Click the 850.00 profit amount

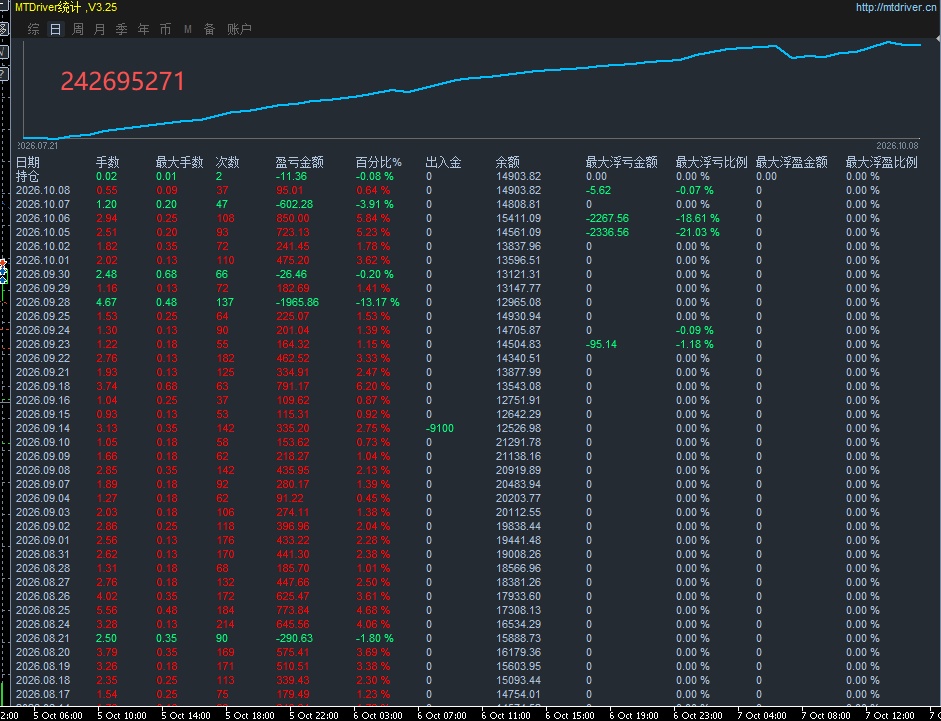click(x=292, y=218)
